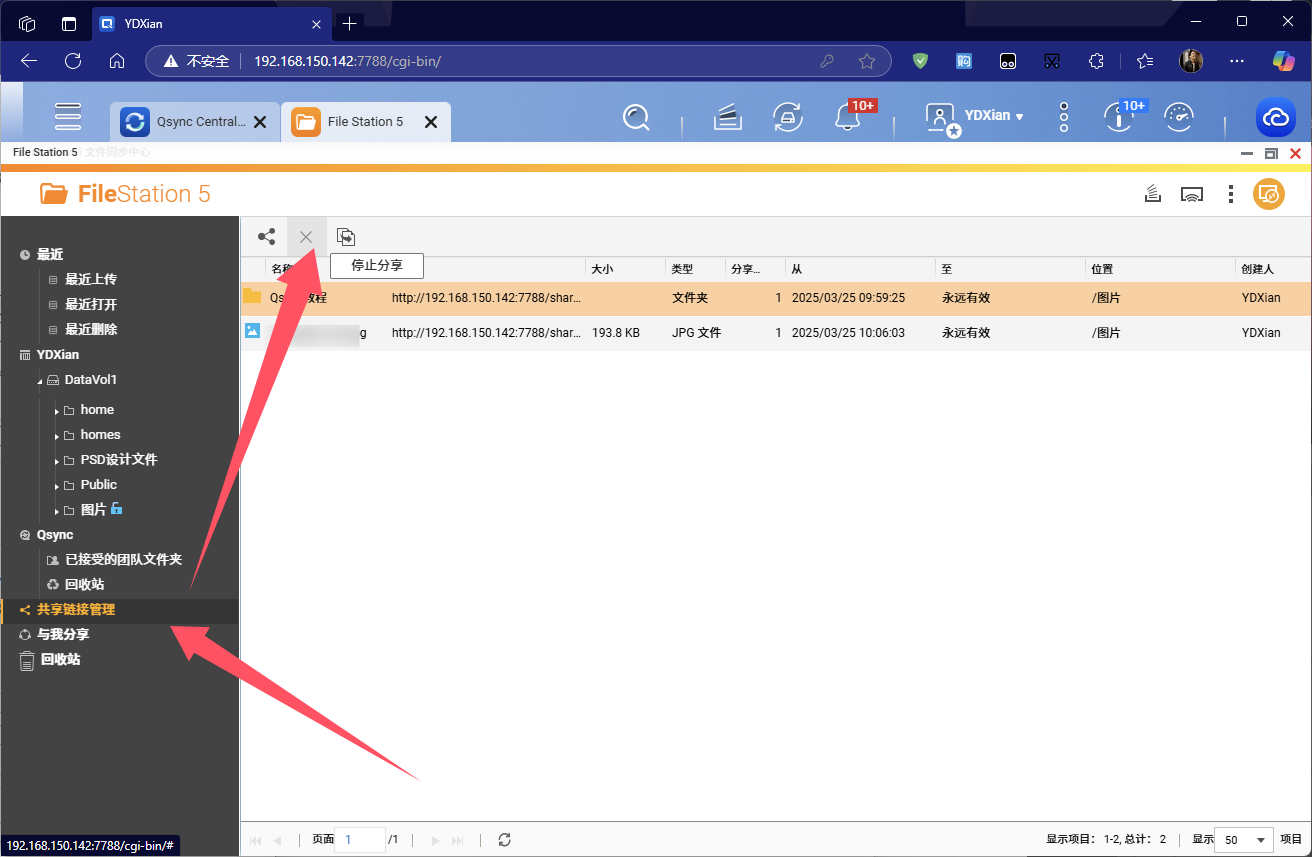This screenshot has height=857, width=1312.
Task: Click the user avatar icon beside YDXian
Action: tap(940, 118)
